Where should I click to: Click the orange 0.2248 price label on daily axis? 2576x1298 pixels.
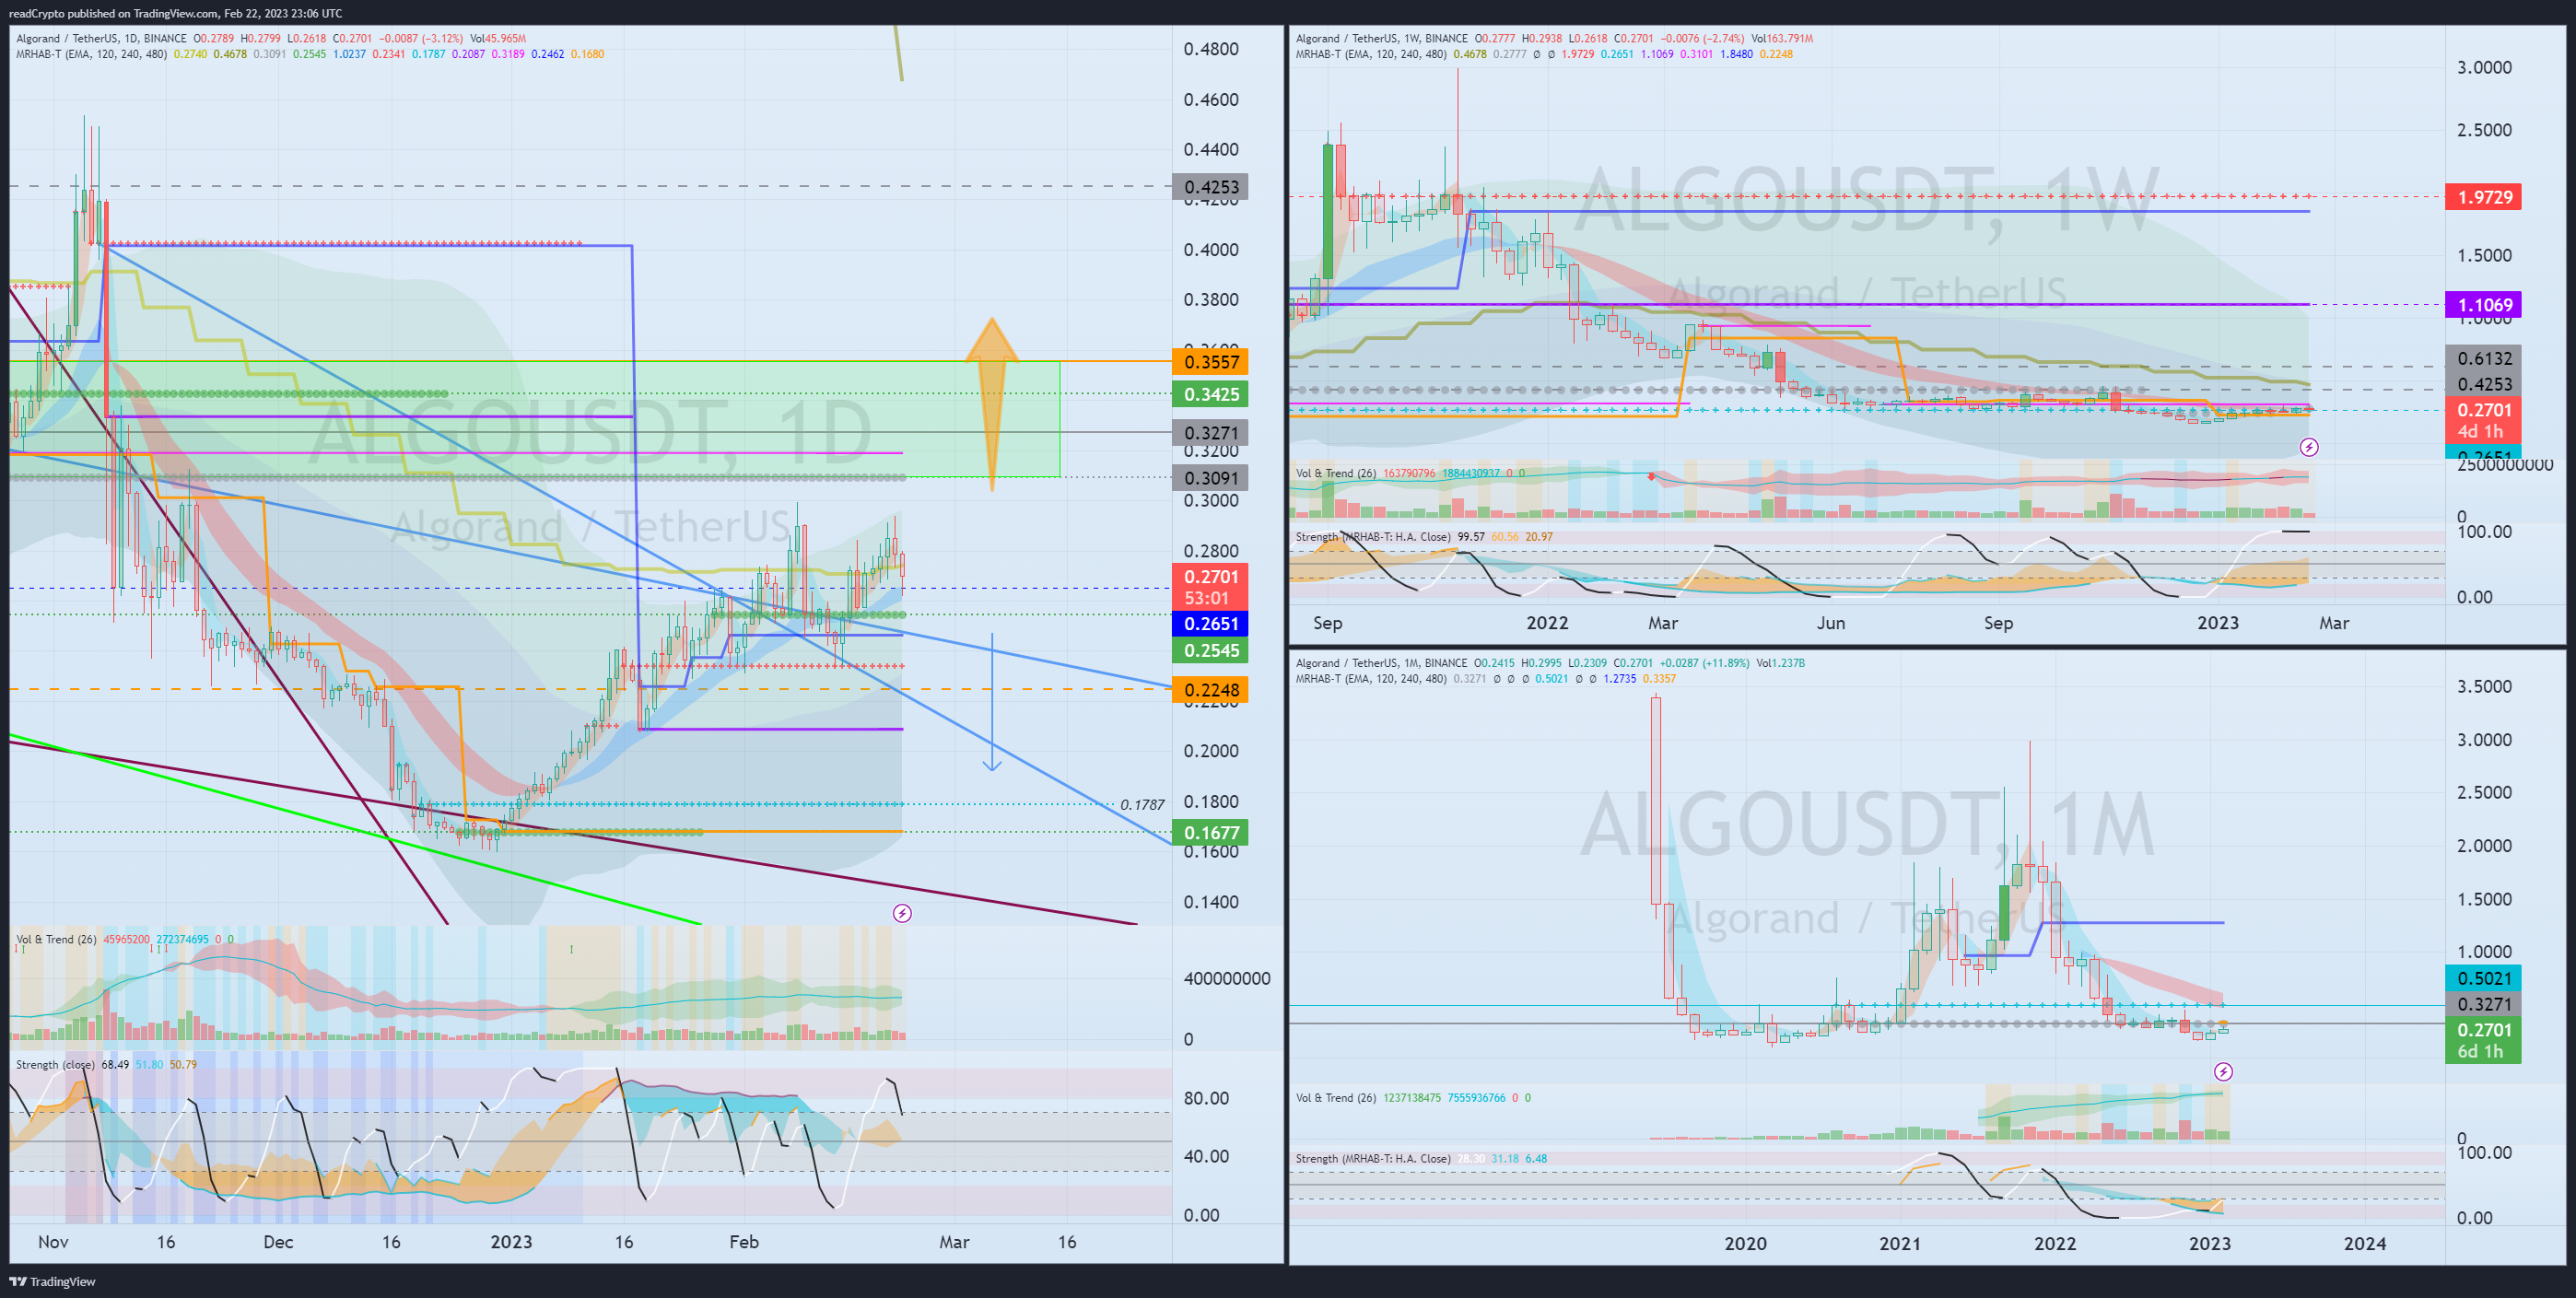click(1211, 690)
